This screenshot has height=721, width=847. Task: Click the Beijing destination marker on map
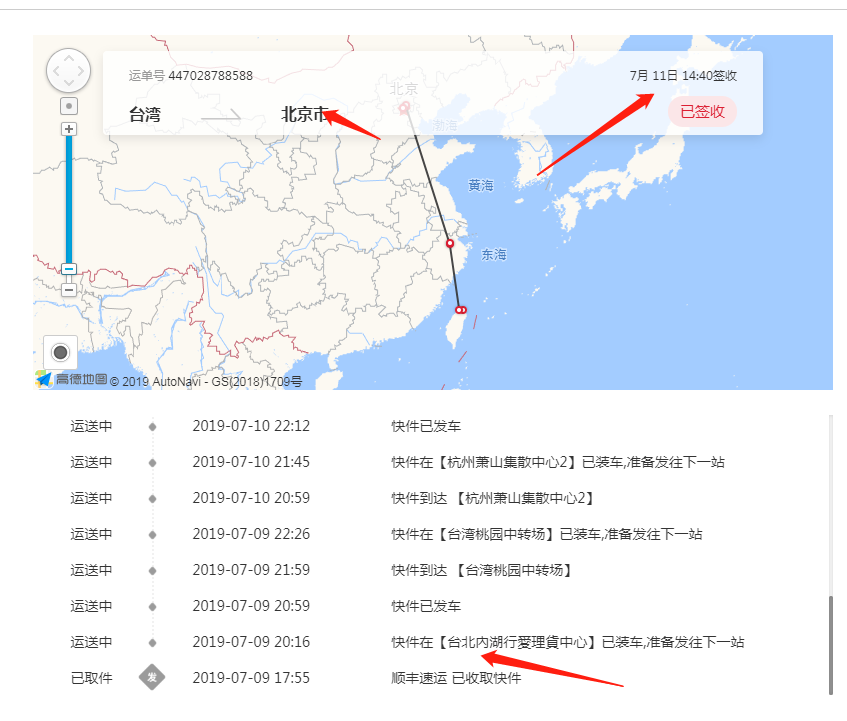pos(404,109)
